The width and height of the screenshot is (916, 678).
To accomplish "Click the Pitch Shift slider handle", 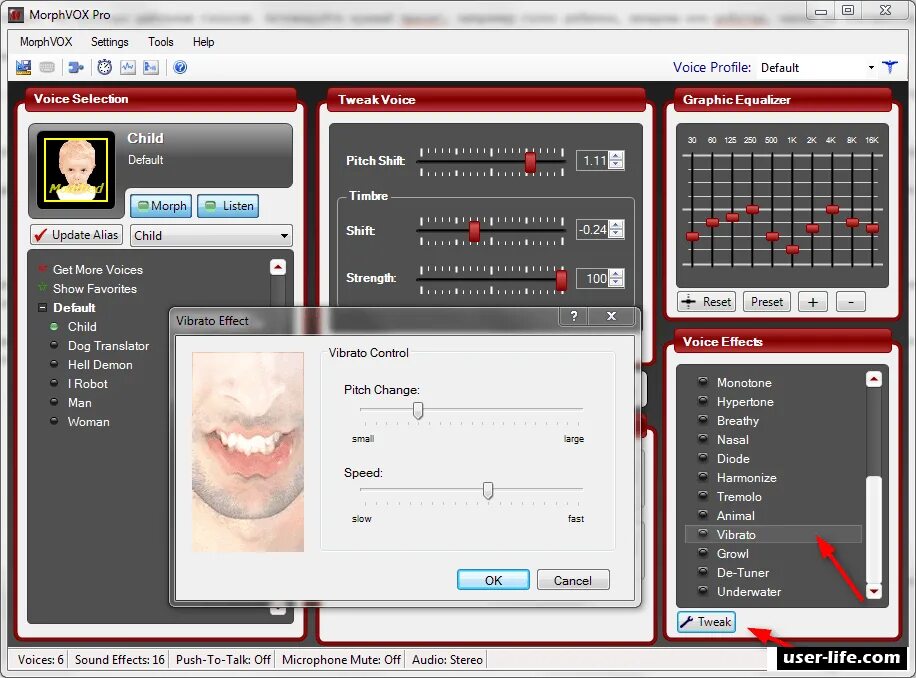I will click(x=530, y=161).
